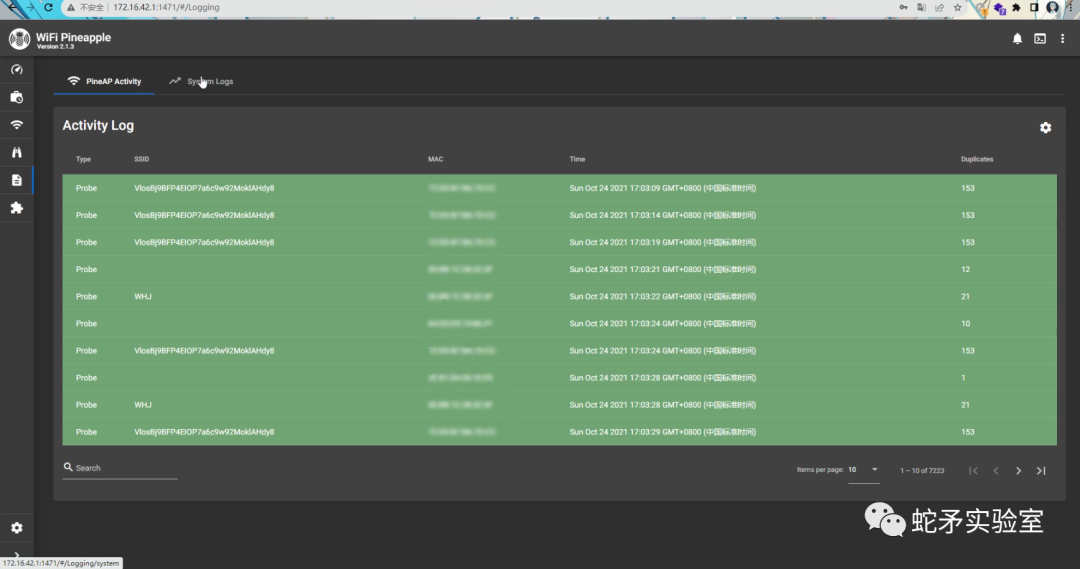
Task: Open the web terminal icon
Action: (1040, 39)
